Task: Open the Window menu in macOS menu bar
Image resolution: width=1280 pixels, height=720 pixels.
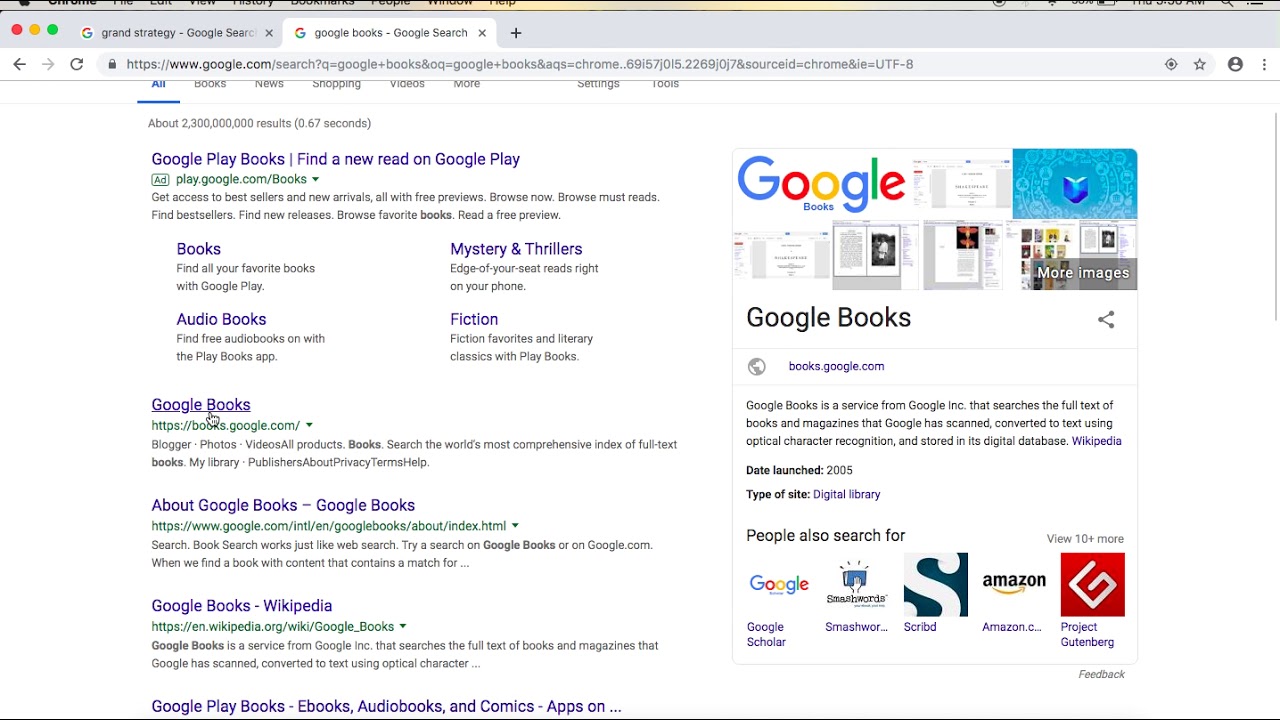Action: pyautogui.click(x=450, y=3)
